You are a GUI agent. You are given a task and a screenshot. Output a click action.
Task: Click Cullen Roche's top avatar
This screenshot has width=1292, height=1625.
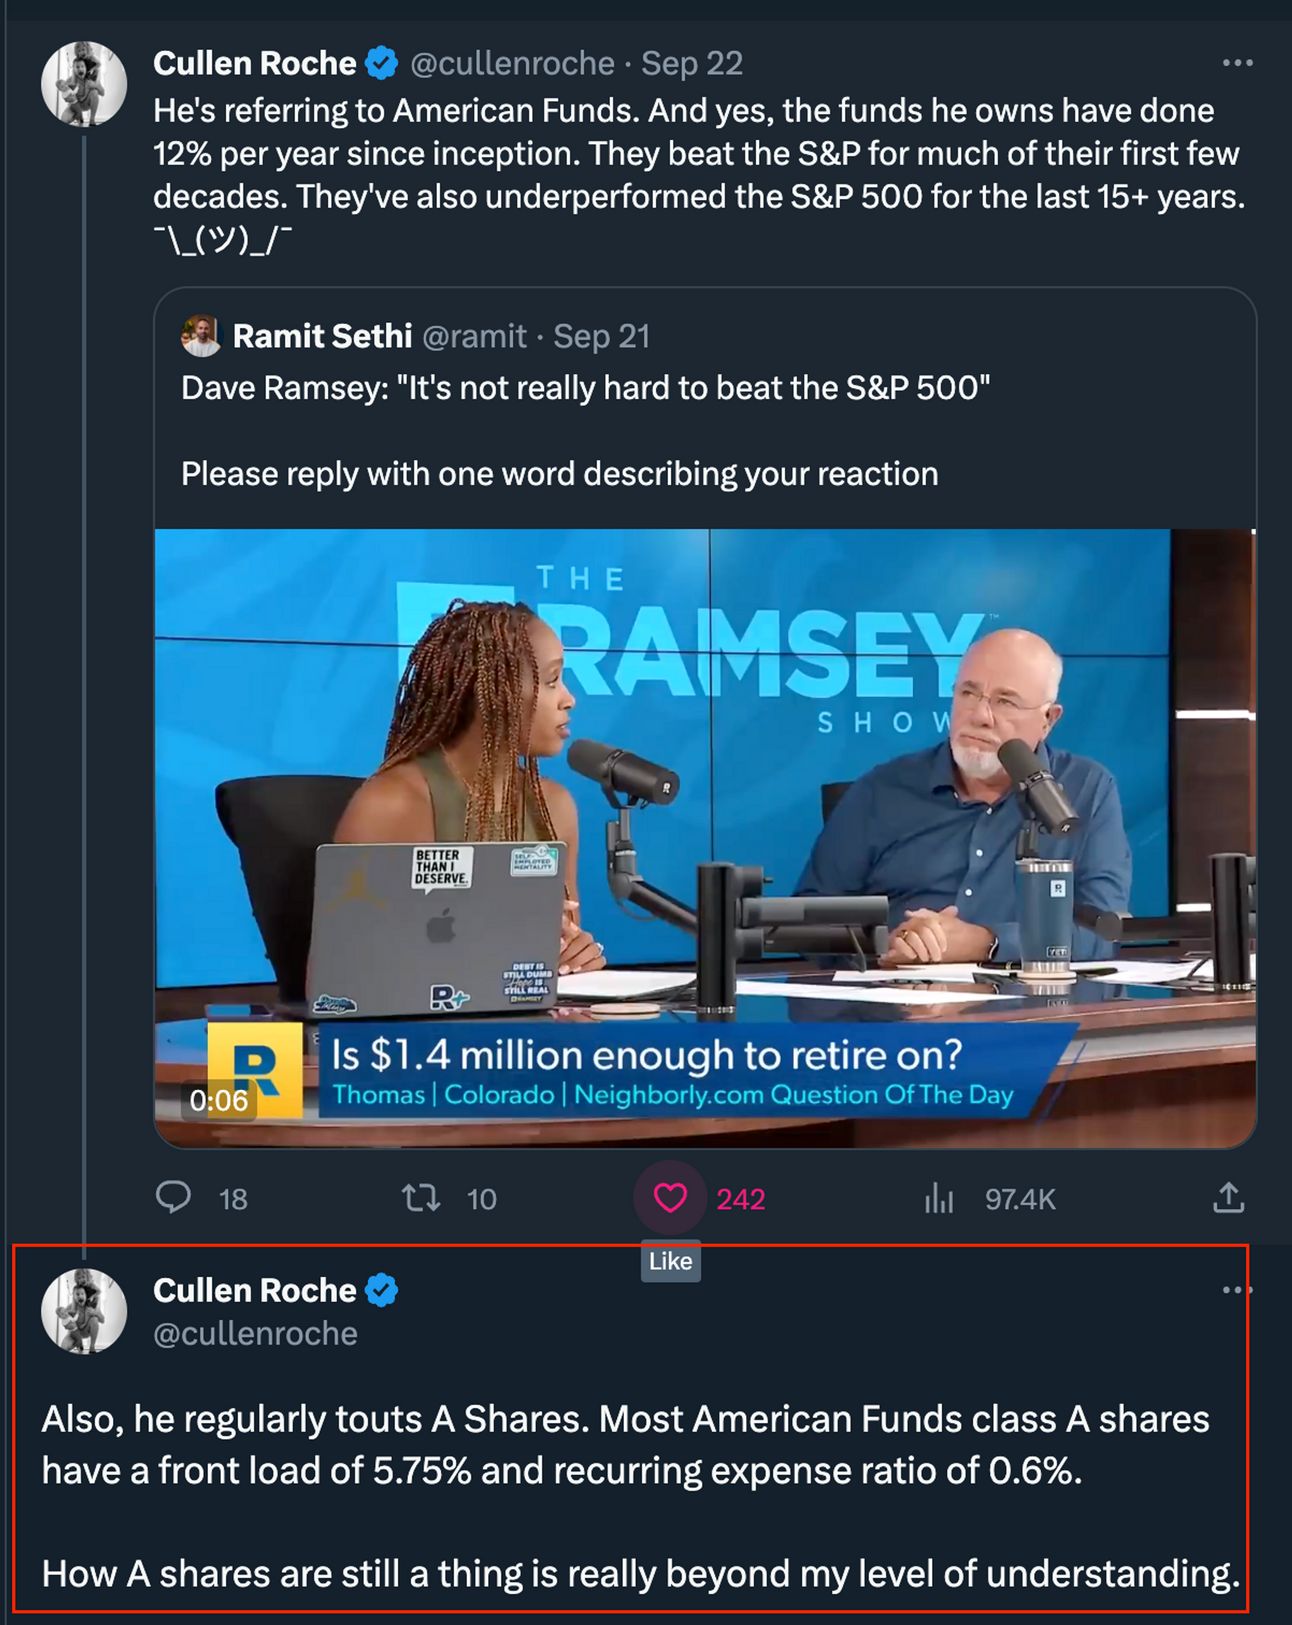pos(84,84)
